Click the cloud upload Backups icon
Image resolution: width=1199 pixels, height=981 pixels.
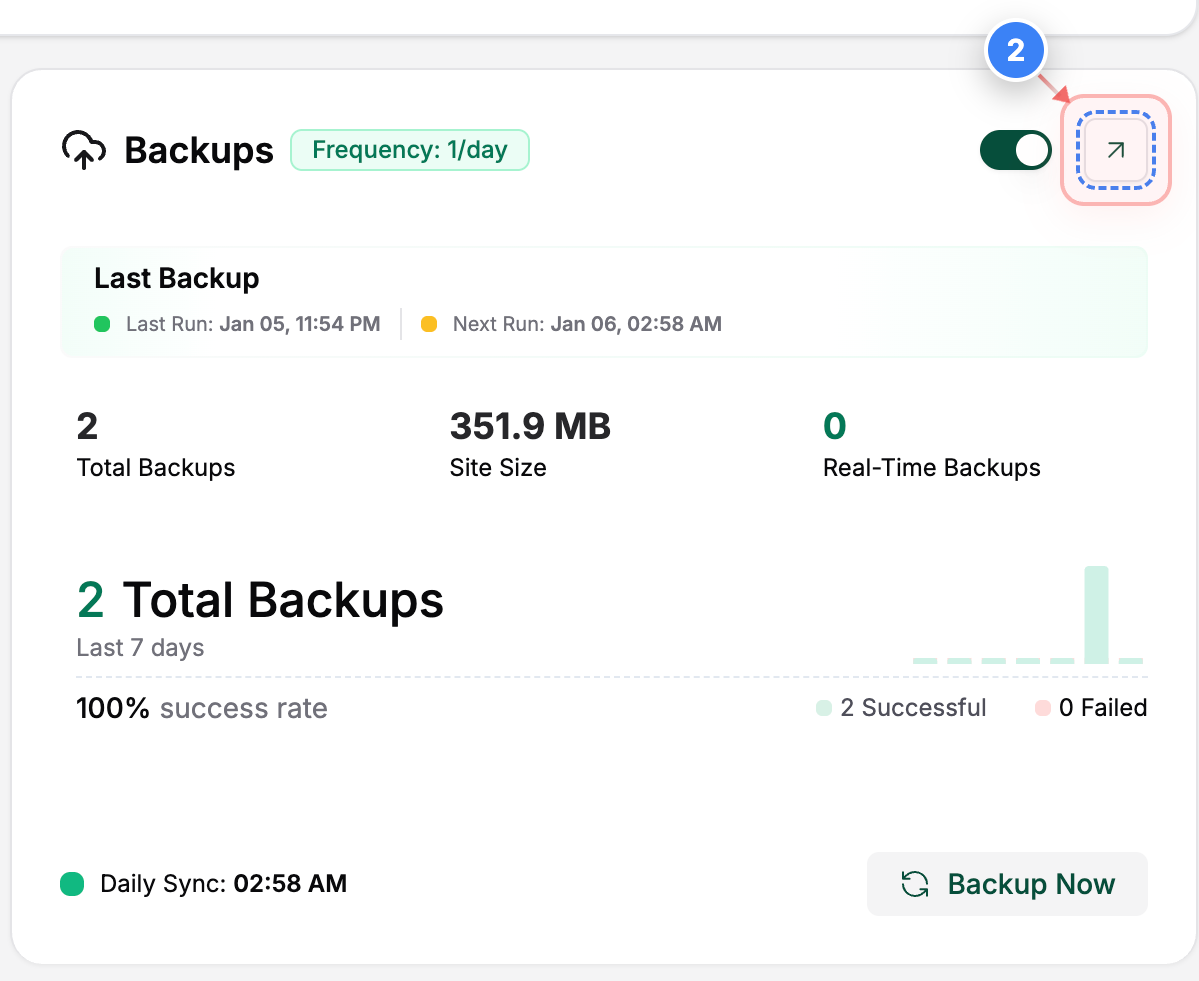pyautogui.click(x=84, y=150)
